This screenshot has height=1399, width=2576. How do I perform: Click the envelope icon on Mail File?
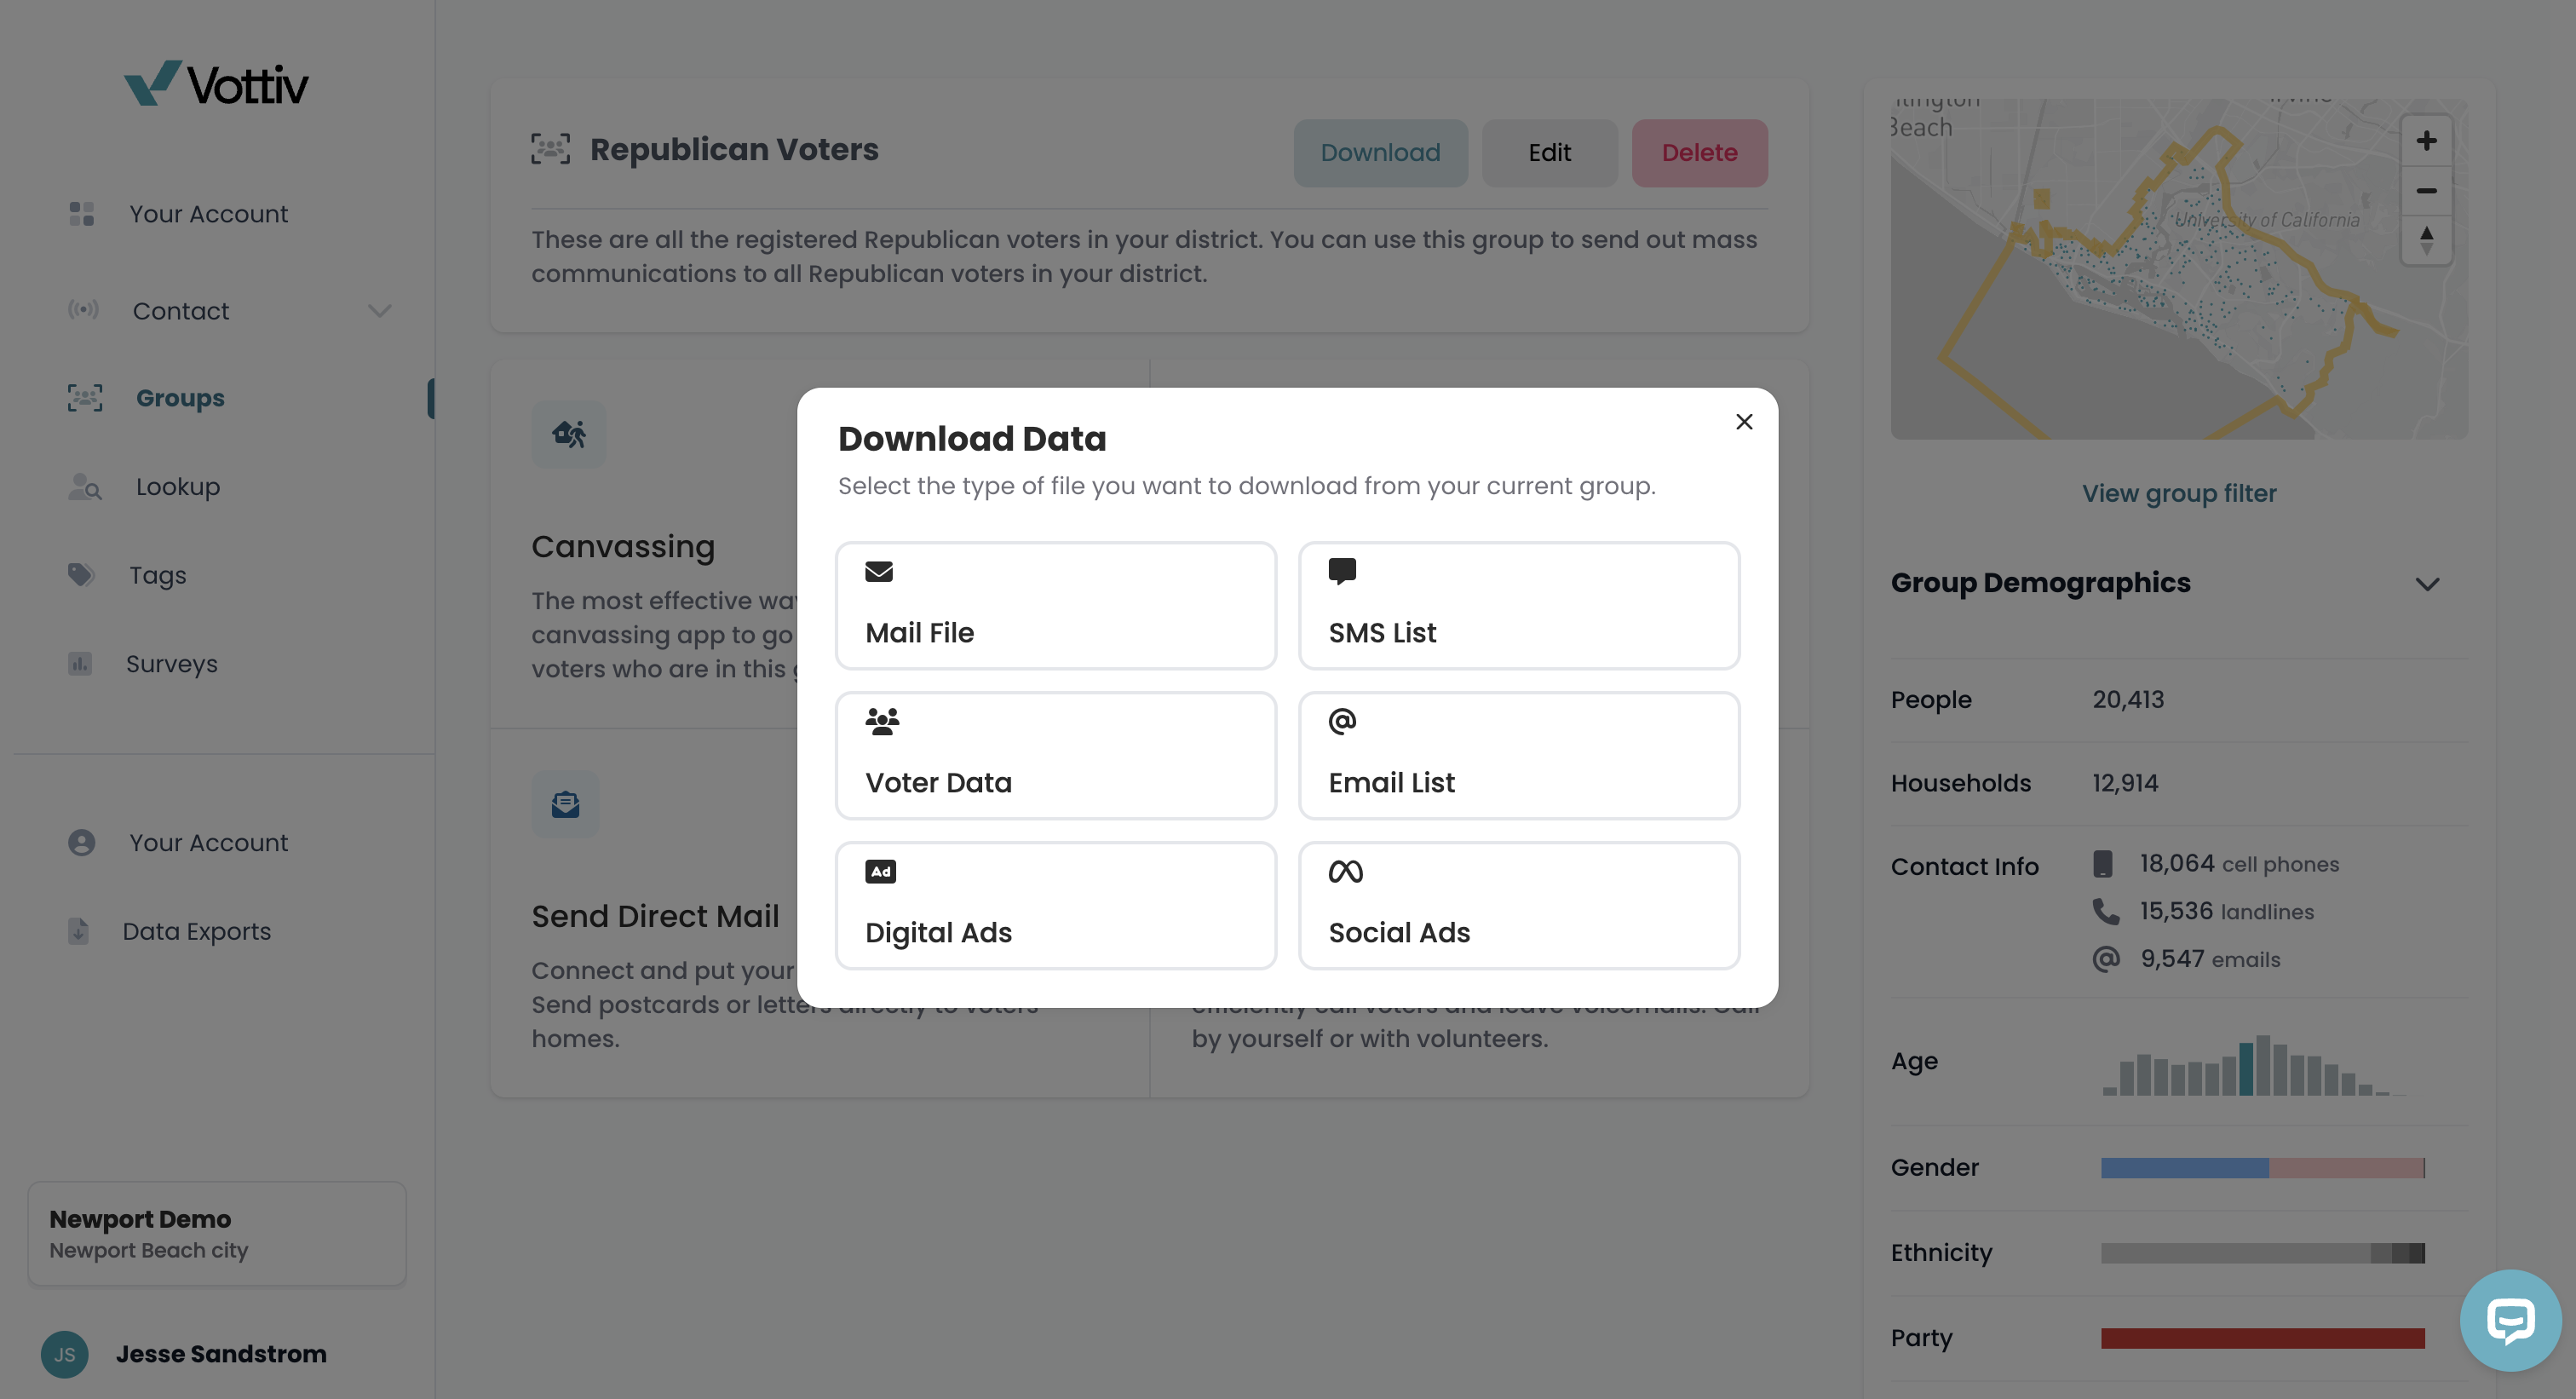click(x=879, y=571)
